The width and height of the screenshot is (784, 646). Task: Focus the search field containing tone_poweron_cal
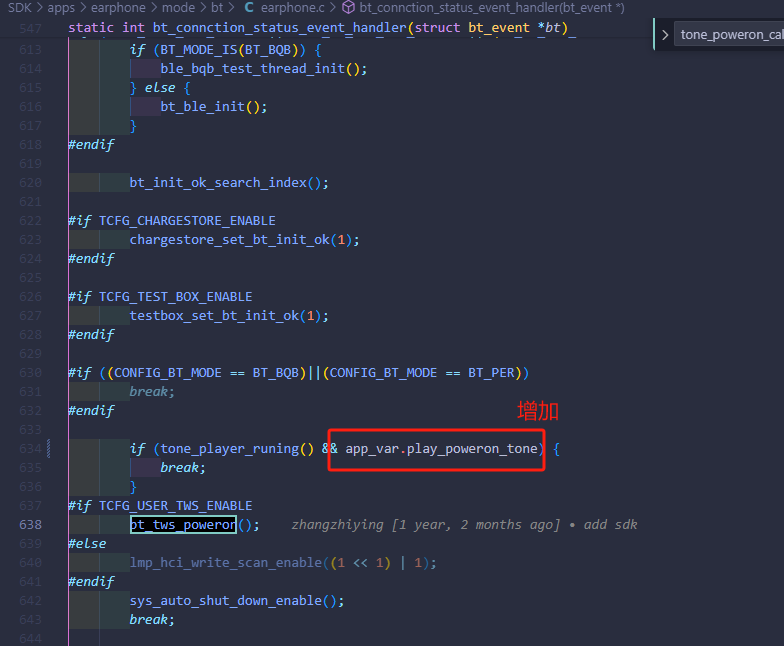[x=730, y=34]
